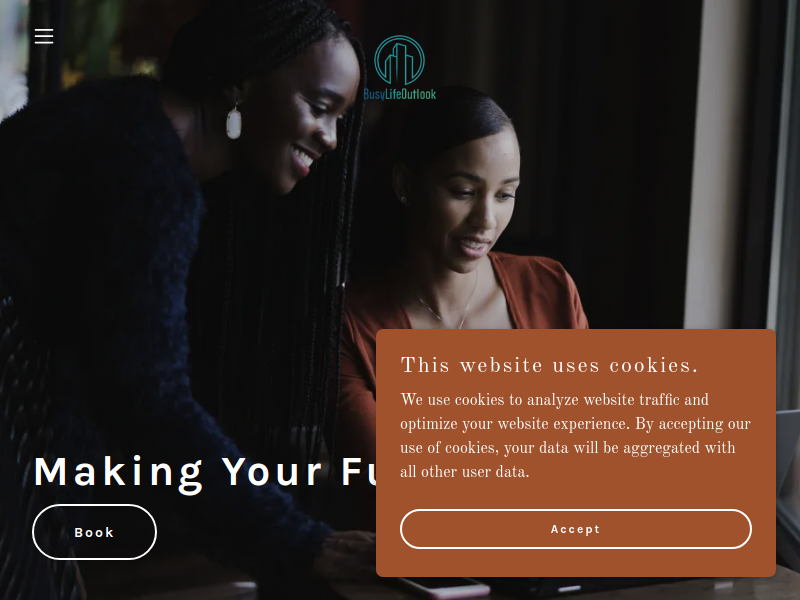The width and height of the screenshot is (800, 600).
Task: Click the dark navy fuzzy sweater sleeve
Action: pyautogui.click(x=102, y=255)
